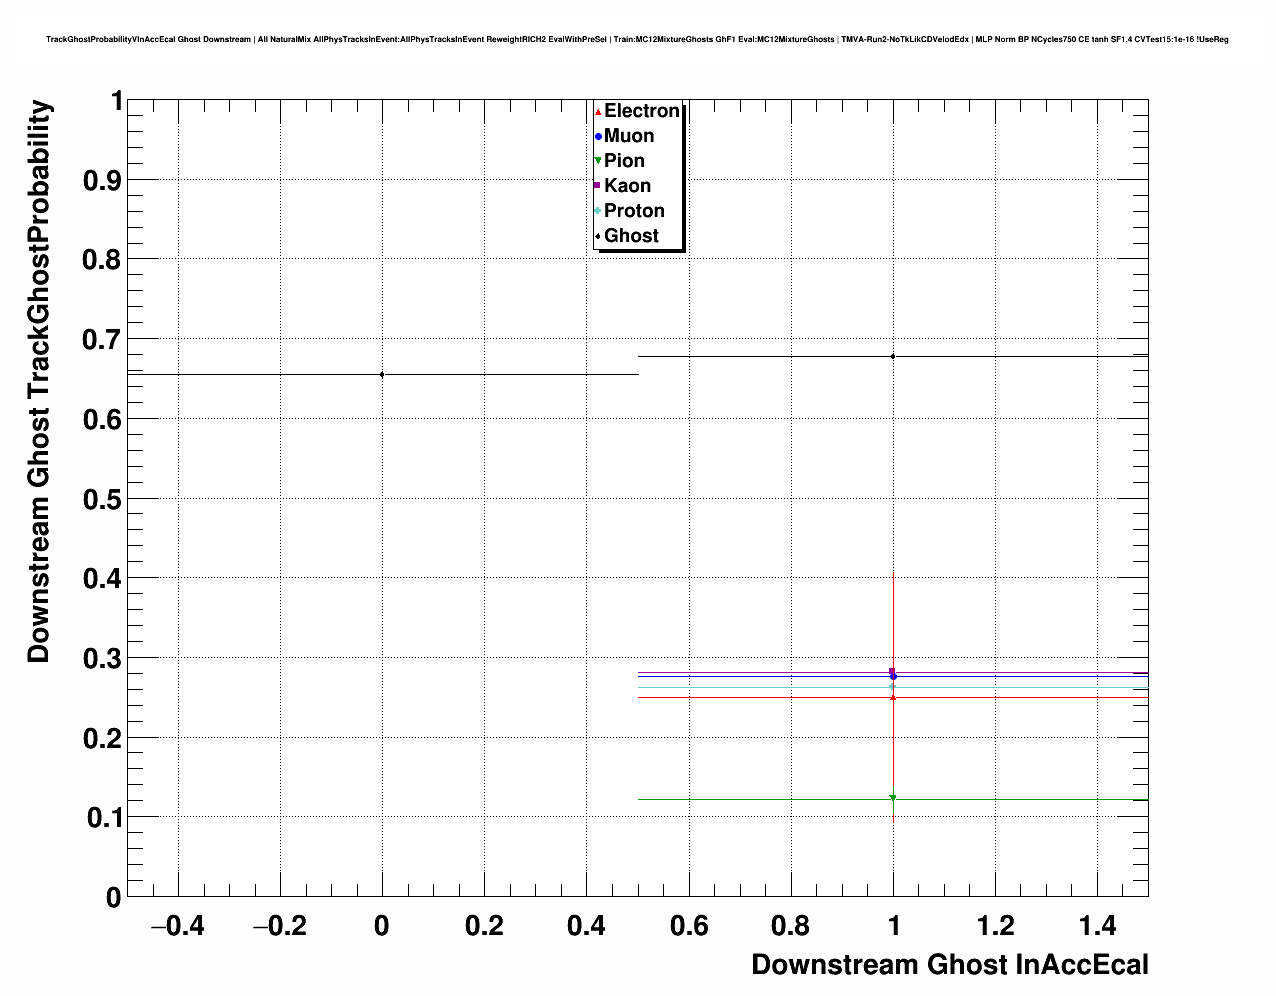Click the x-axis label −0.4
The image size is (1276, 996).
(177, 926)
